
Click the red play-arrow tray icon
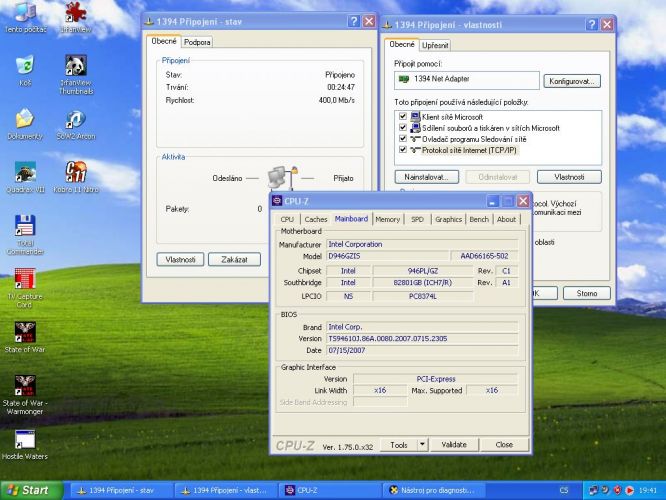[x=629, y=490]
